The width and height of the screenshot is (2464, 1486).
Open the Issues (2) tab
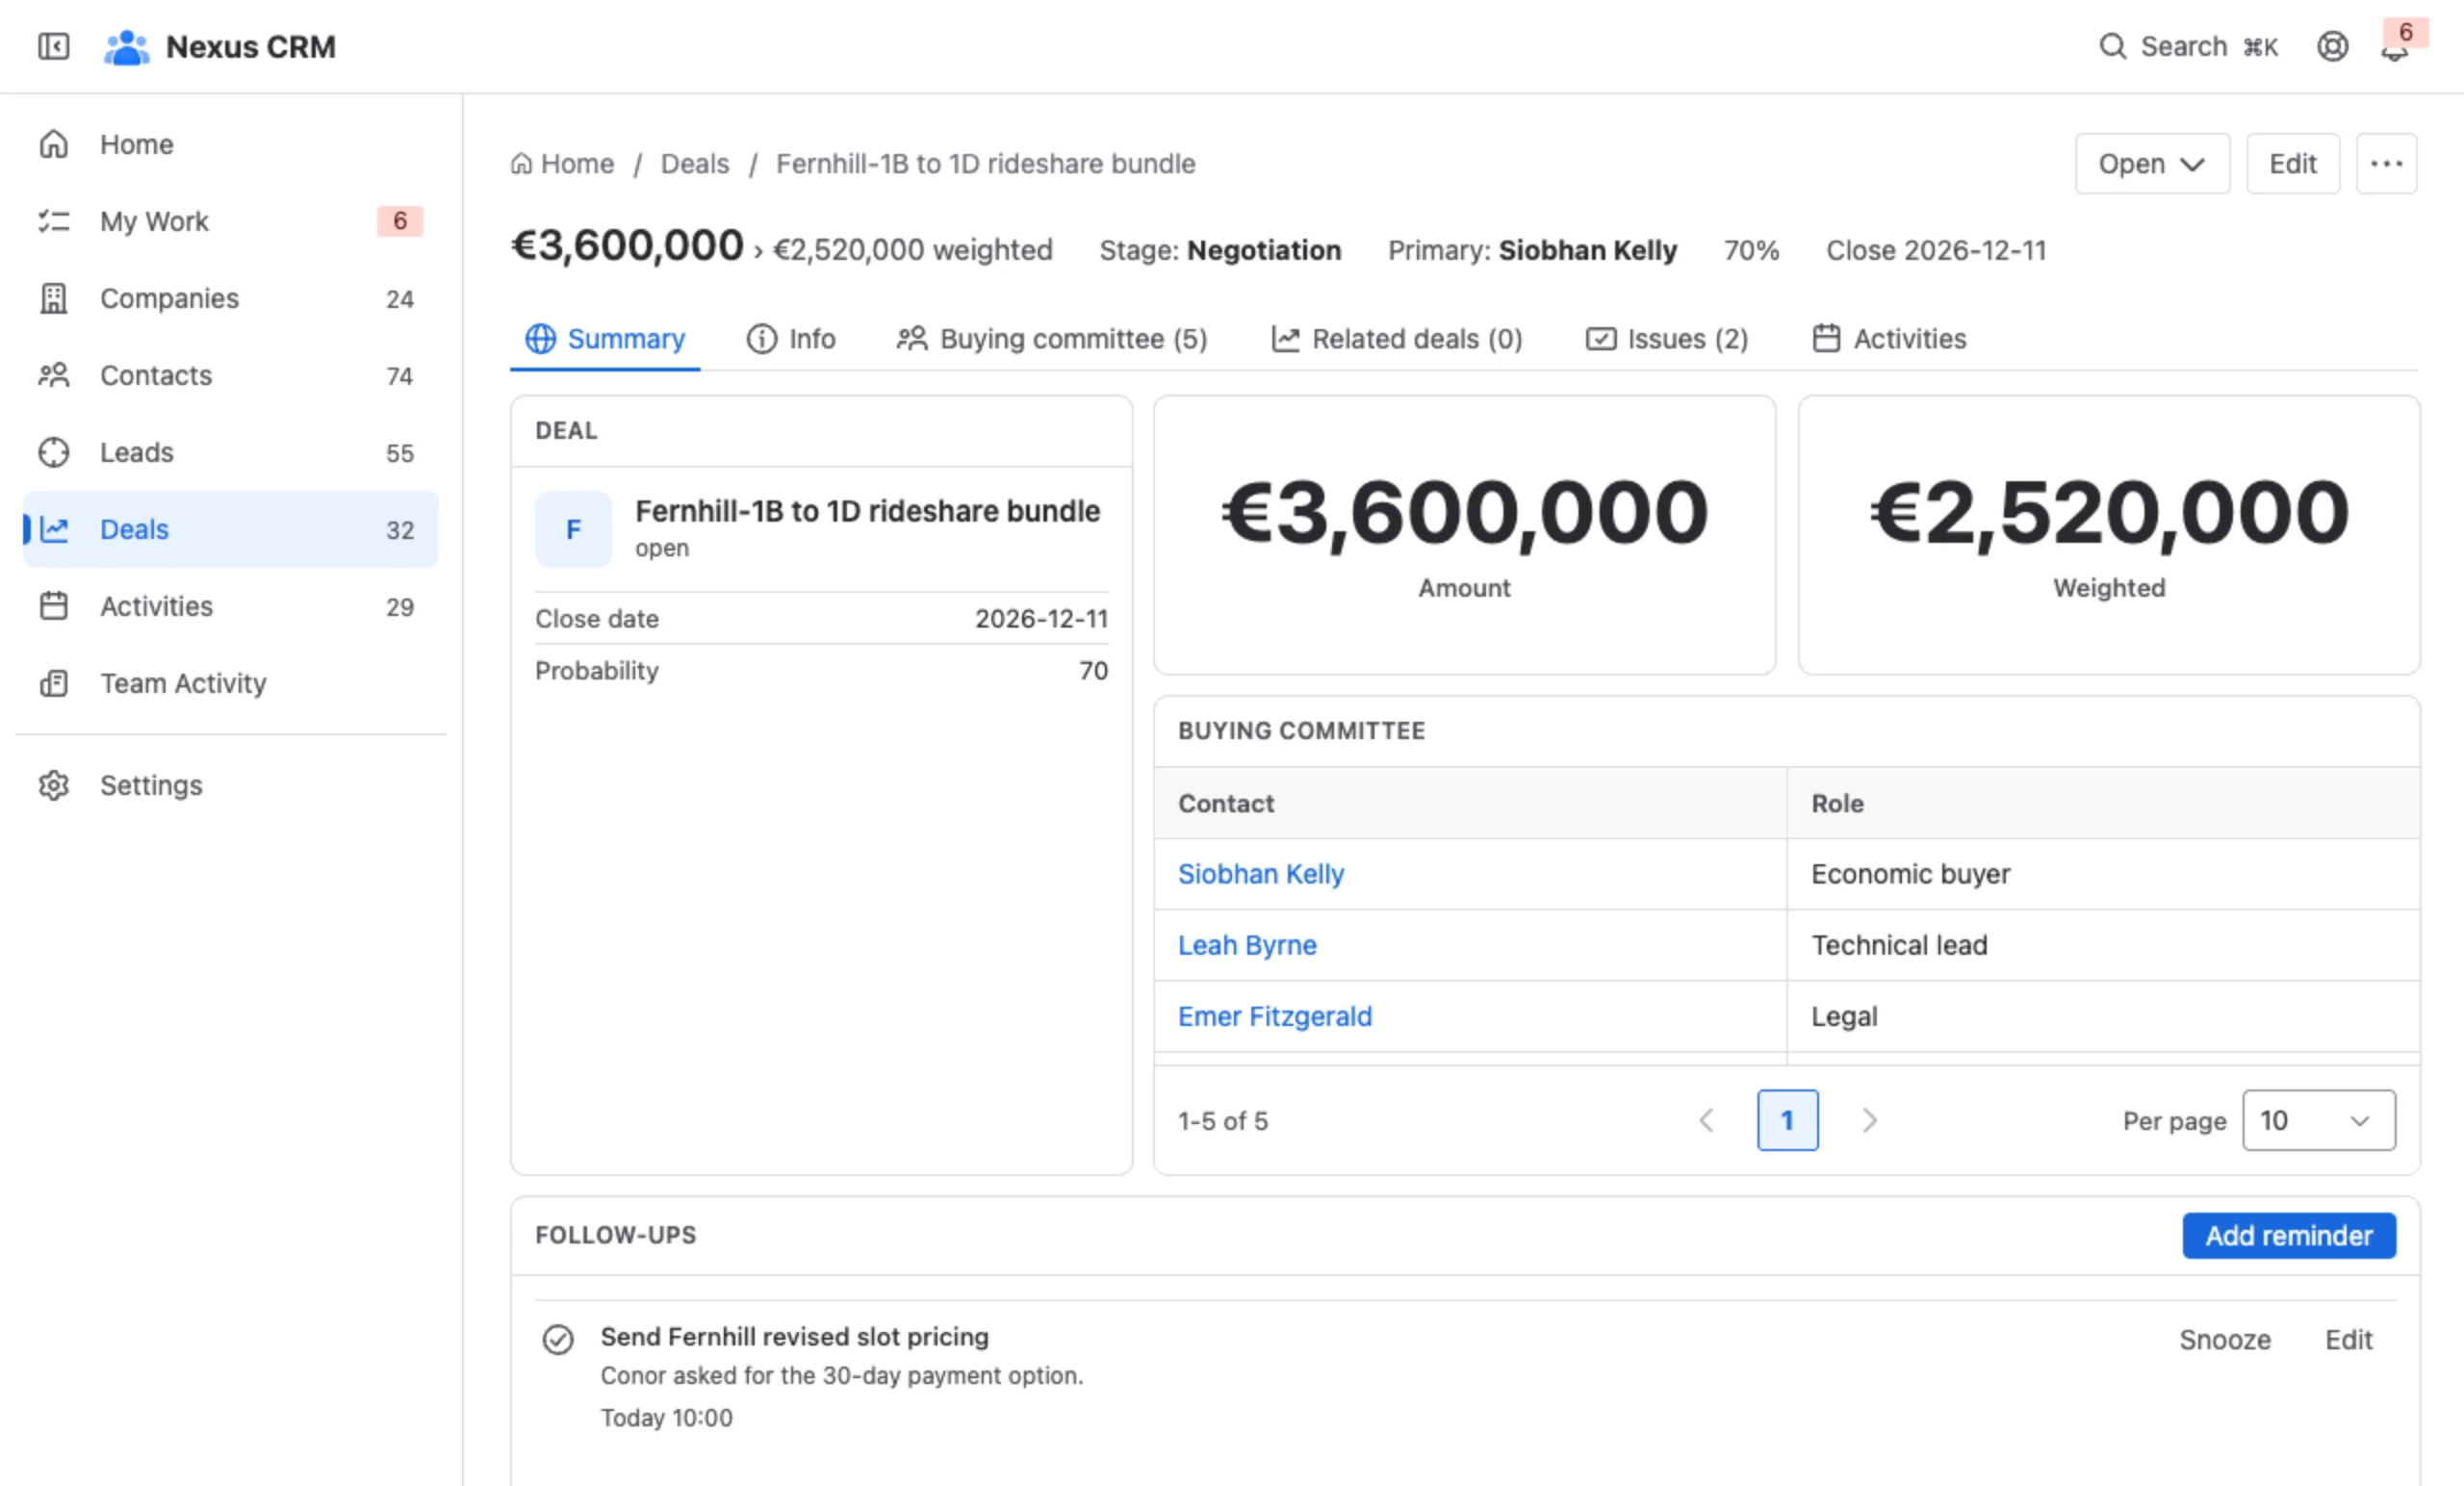(1667, 339)
